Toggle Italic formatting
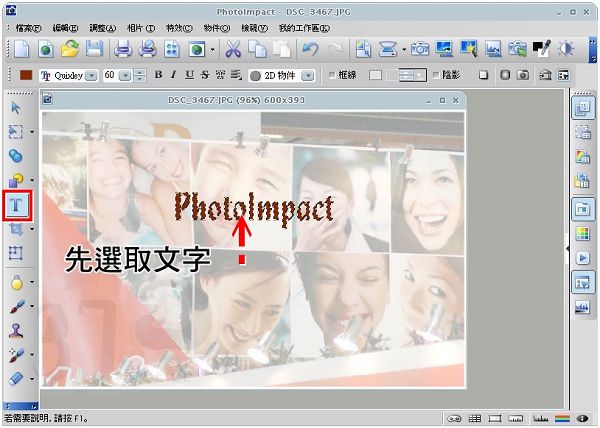 (173, 75)
